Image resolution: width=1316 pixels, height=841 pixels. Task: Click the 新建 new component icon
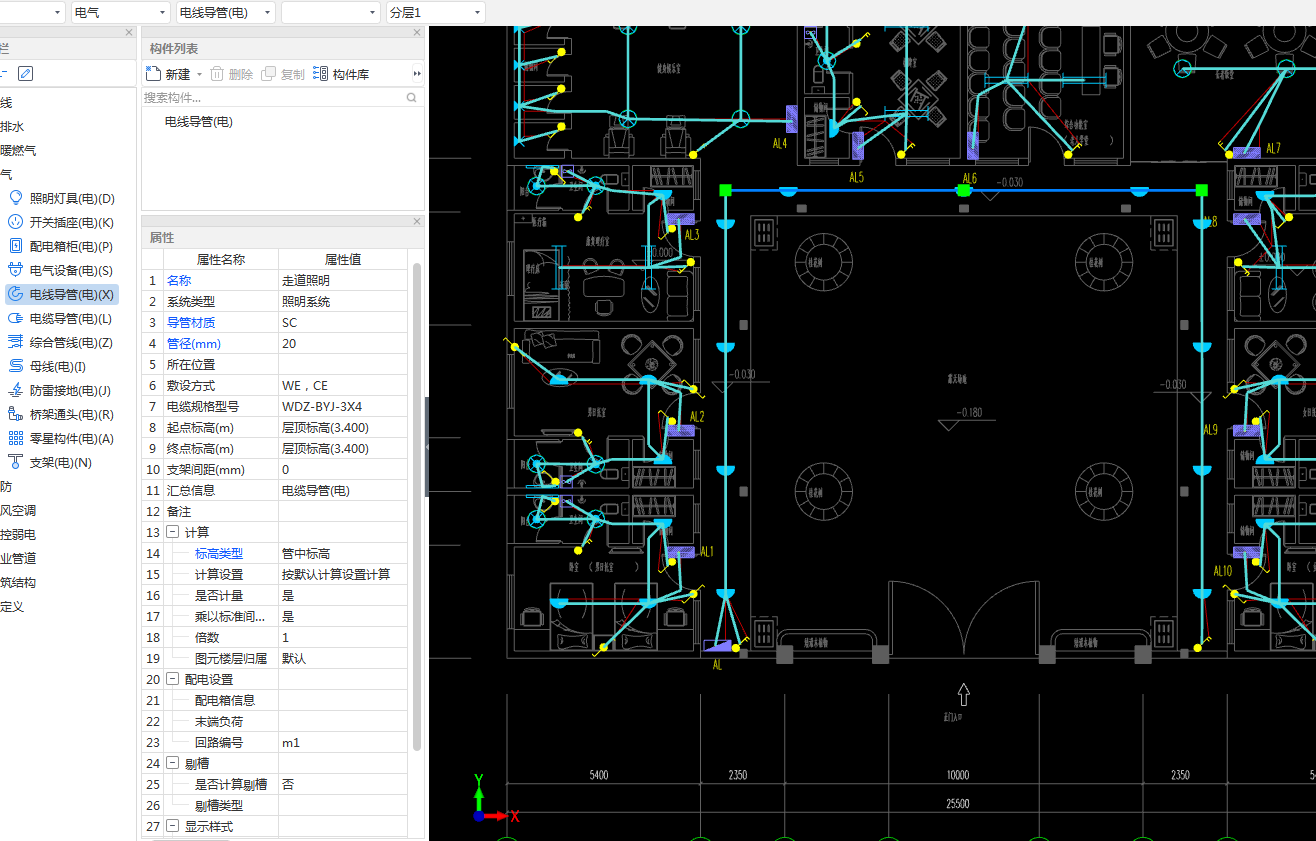point(153,74)
